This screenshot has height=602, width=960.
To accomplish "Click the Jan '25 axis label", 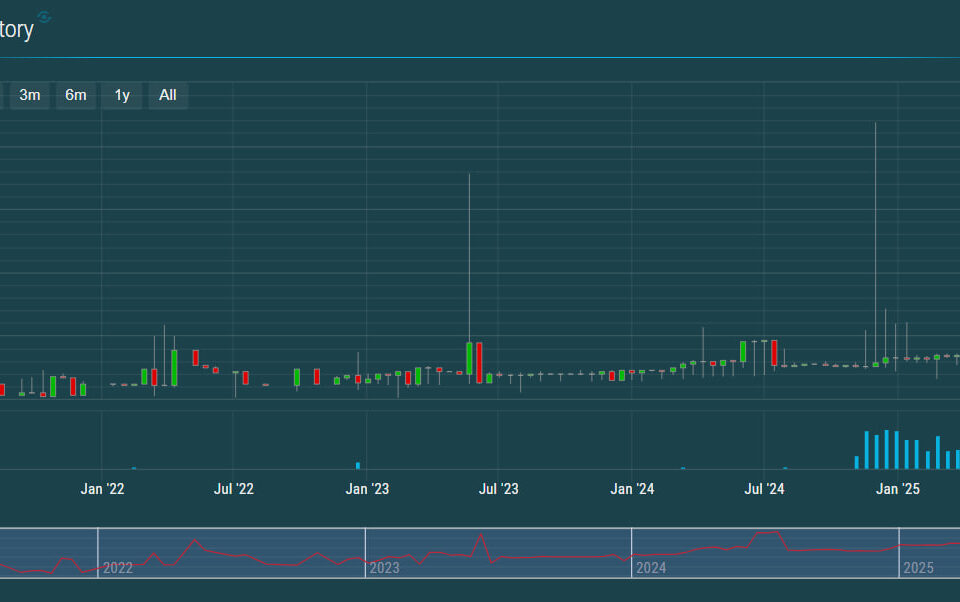I will pyautogui.click(x=898, y=489).
